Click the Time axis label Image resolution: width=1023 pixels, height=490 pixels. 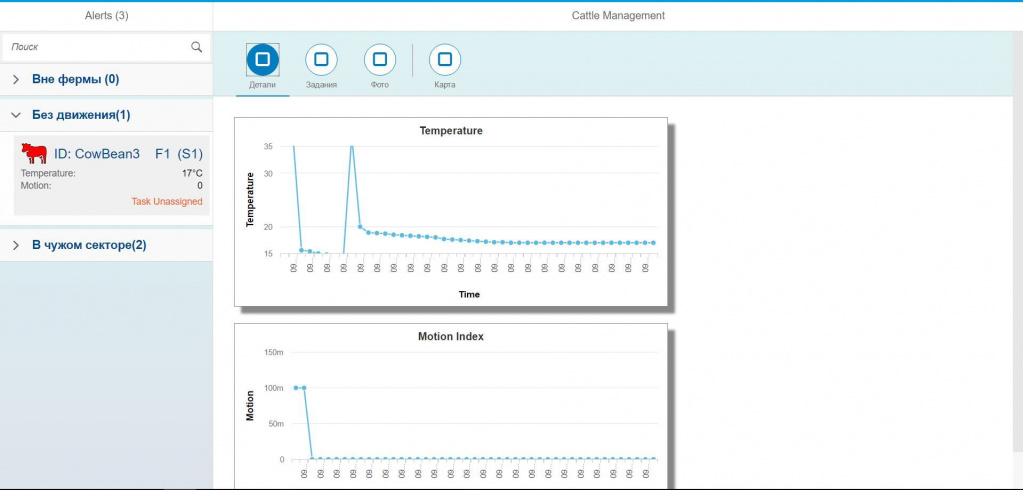(469, 294)
